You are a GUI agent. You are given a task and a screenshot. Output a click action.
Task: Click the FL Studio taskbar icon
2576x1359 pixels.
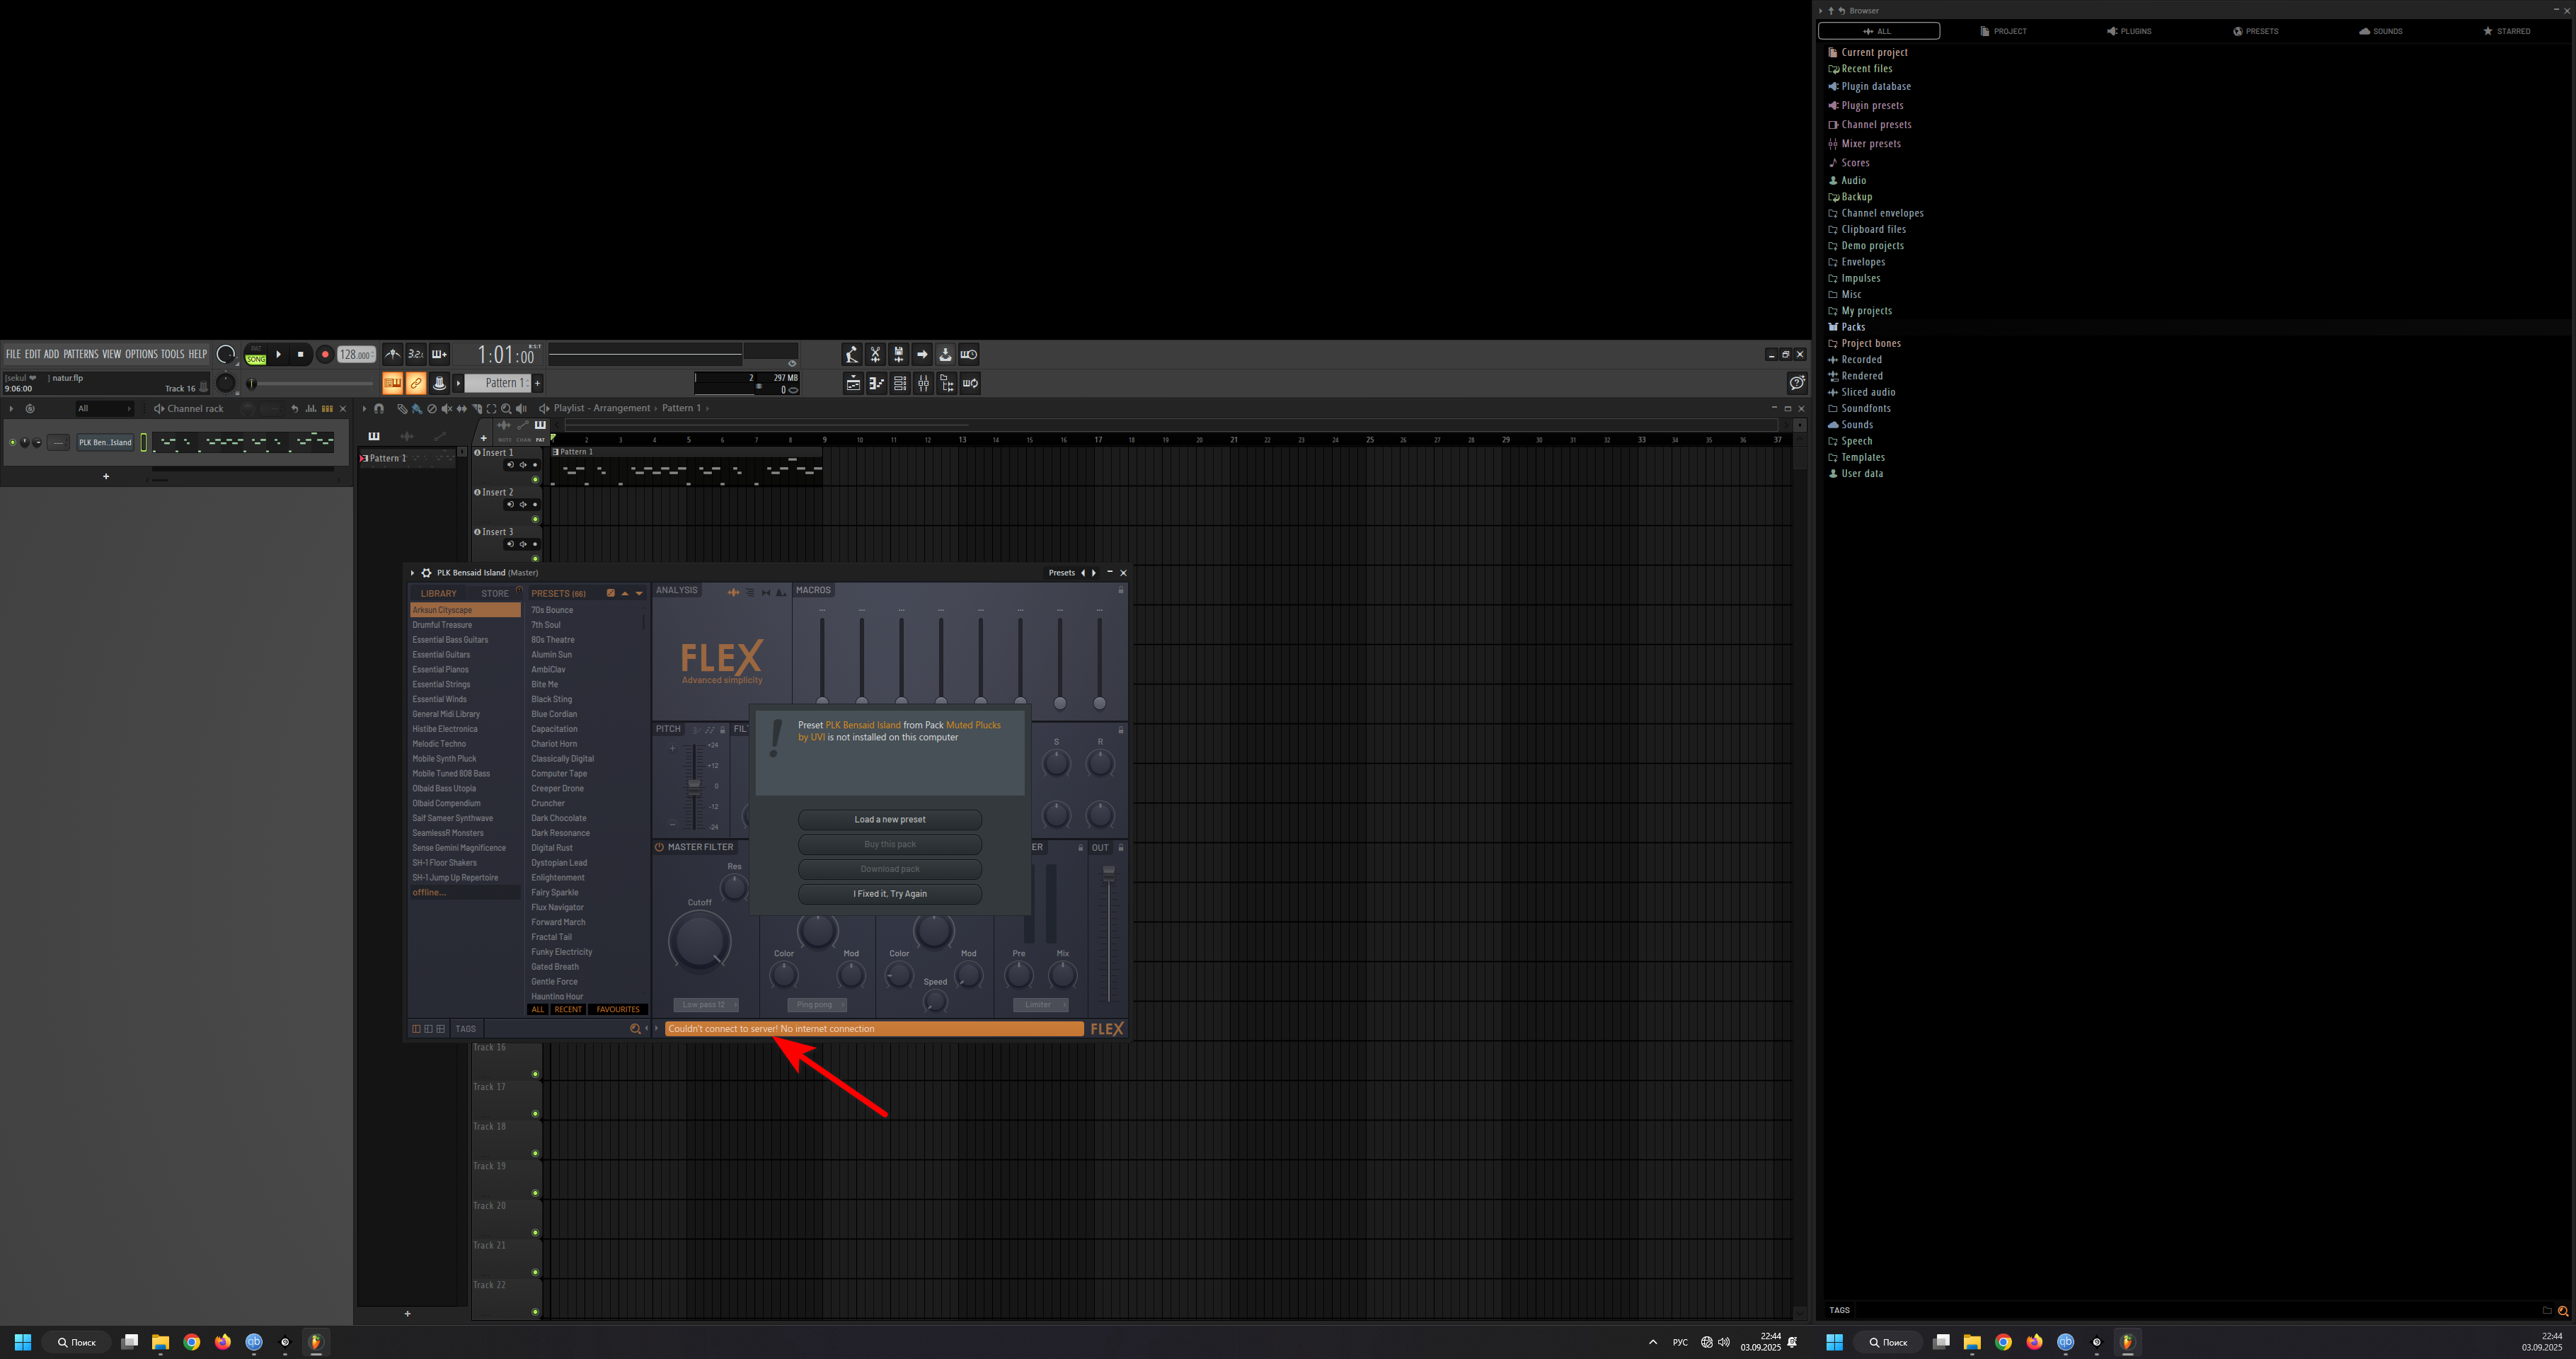click(x=316, y=1342)
